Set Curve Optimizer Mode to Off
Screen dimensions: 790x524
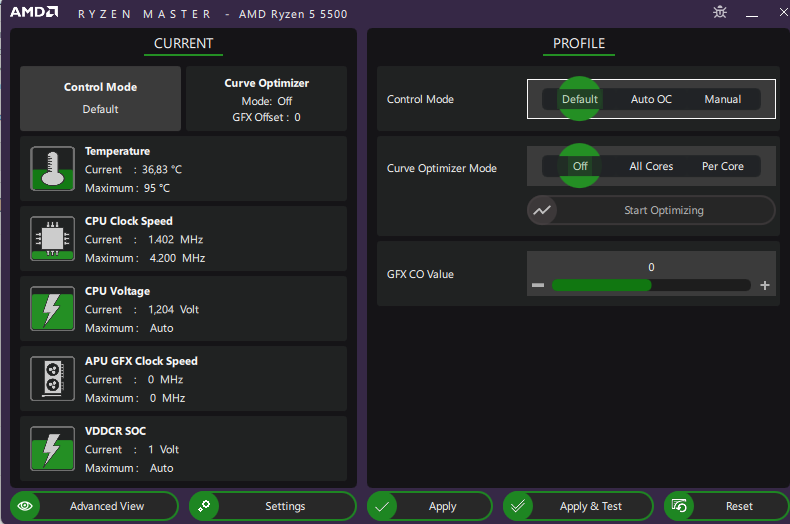[x=580, y=166]
